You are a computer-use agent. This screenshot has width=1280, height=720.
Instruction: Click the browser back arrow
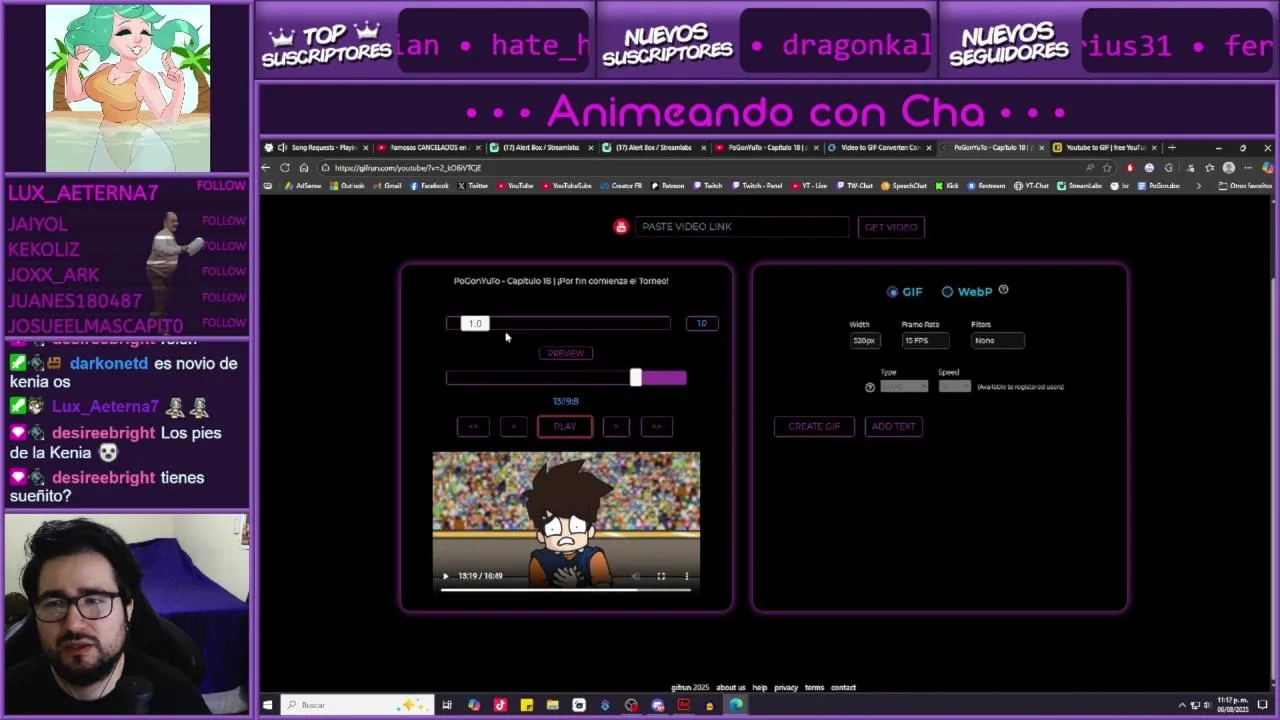coord(266,168)
